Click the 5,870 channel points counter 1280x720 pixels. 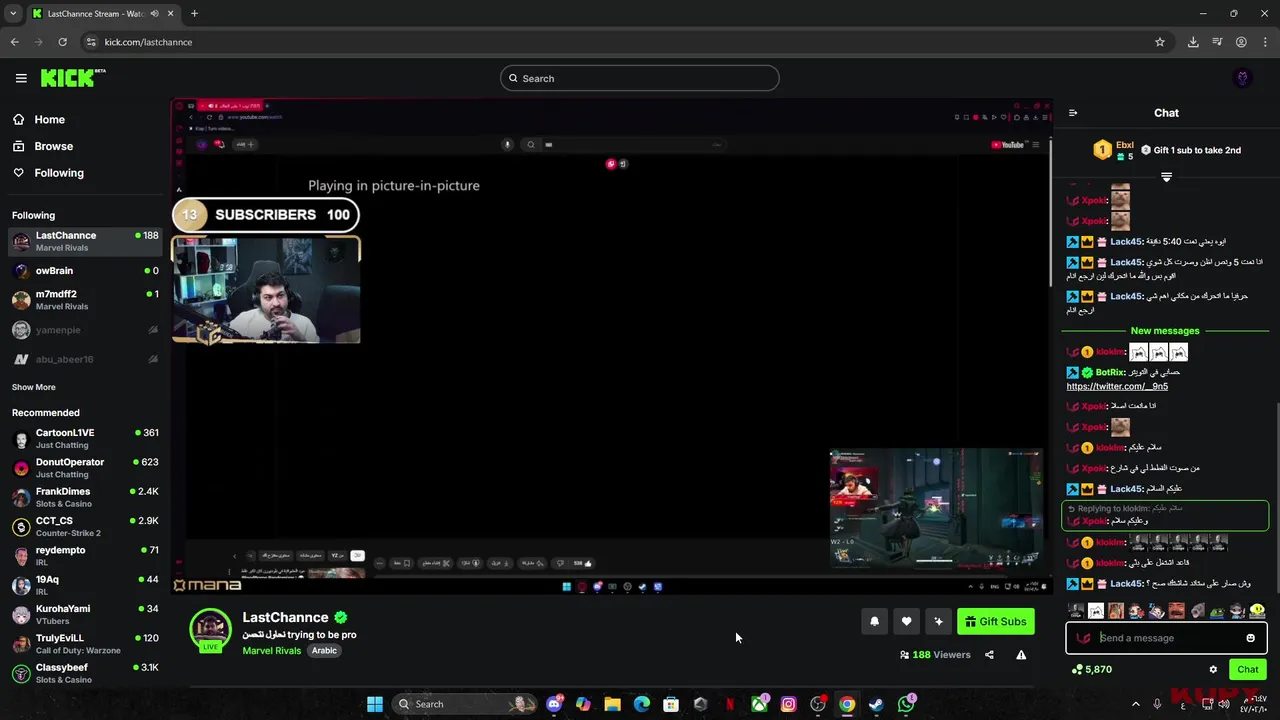[x=1091, y=670]
